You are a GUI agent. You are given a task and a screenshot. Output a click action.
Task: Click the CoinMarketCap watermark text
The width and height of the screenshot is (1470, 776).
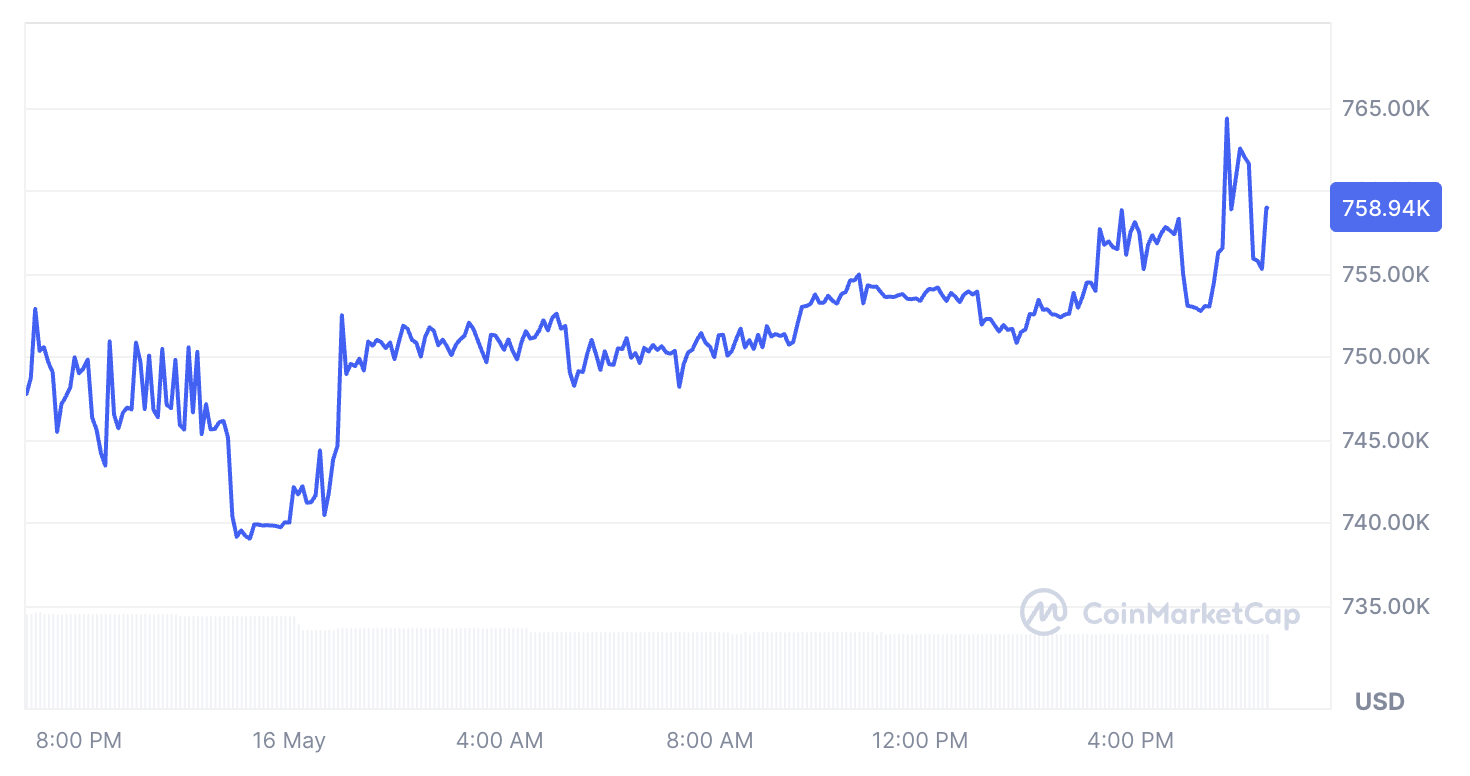1191,614
